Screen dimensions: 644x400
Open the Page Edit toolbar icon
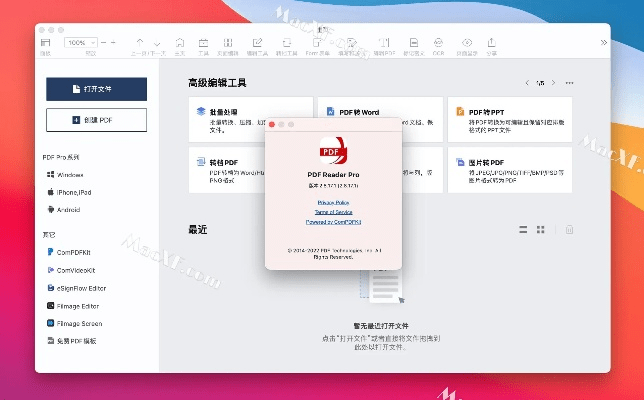click(228, 43)
